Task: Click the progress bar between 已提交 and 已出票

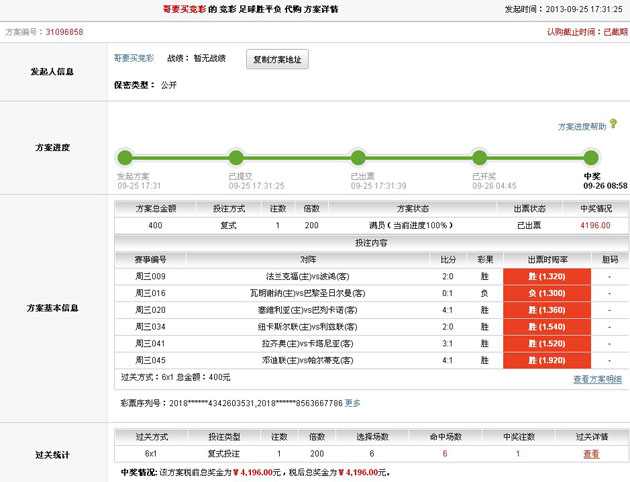Action: [x=297, y=157]
